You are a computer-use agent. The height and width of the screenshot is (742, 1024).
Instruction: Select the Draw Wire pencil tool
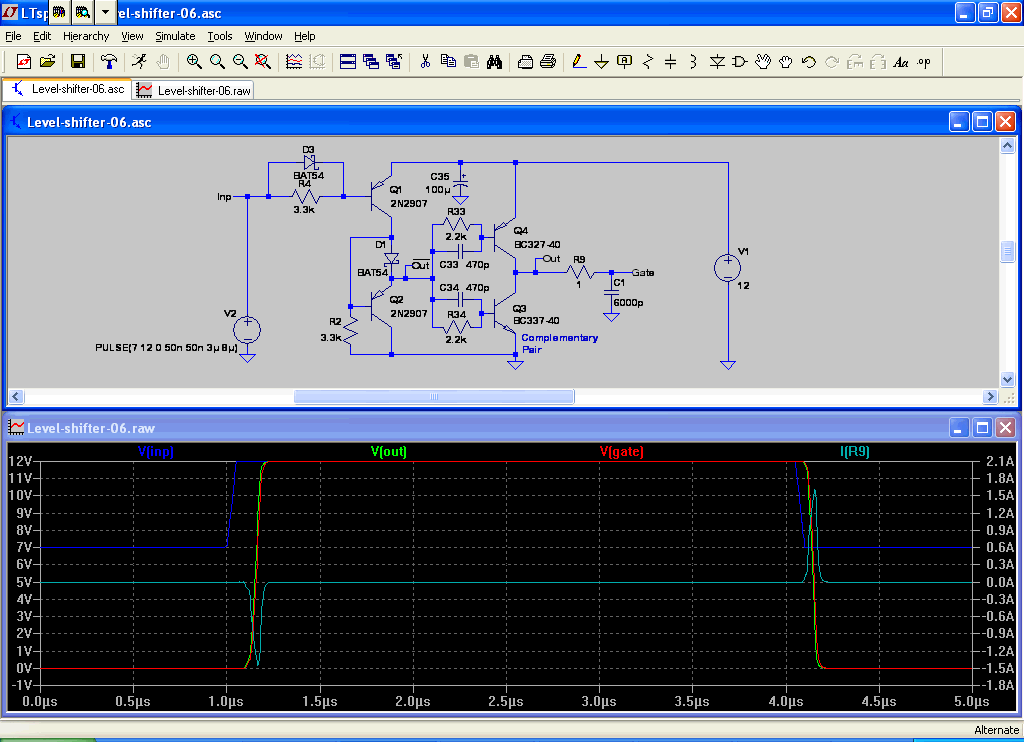click(x=578, y=61)
